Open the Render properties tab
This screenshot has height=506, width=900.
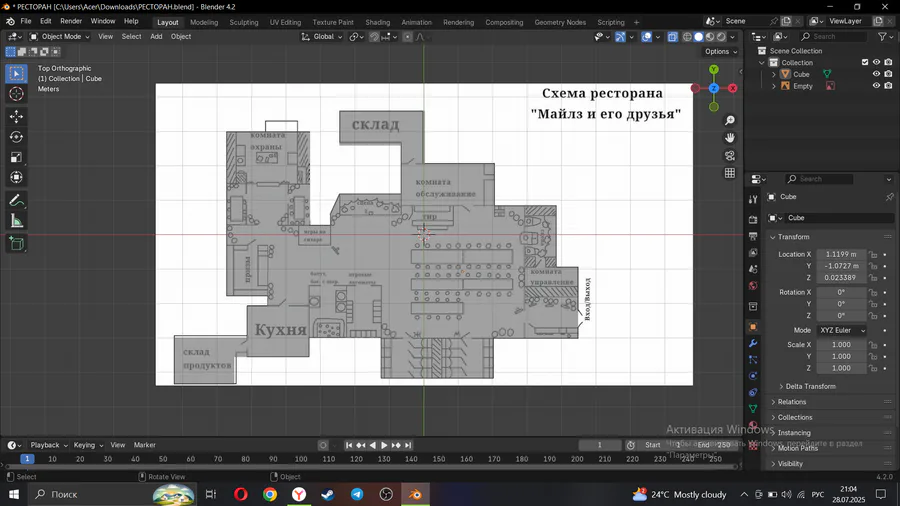(753, 220)
